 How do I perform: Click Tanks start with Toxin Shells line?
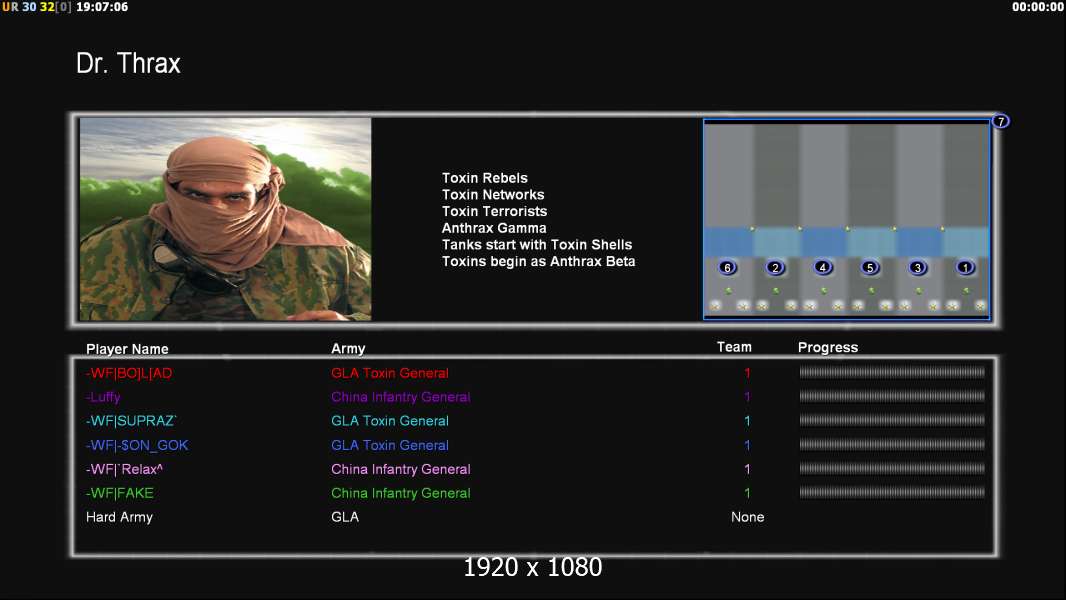(537, 245)
